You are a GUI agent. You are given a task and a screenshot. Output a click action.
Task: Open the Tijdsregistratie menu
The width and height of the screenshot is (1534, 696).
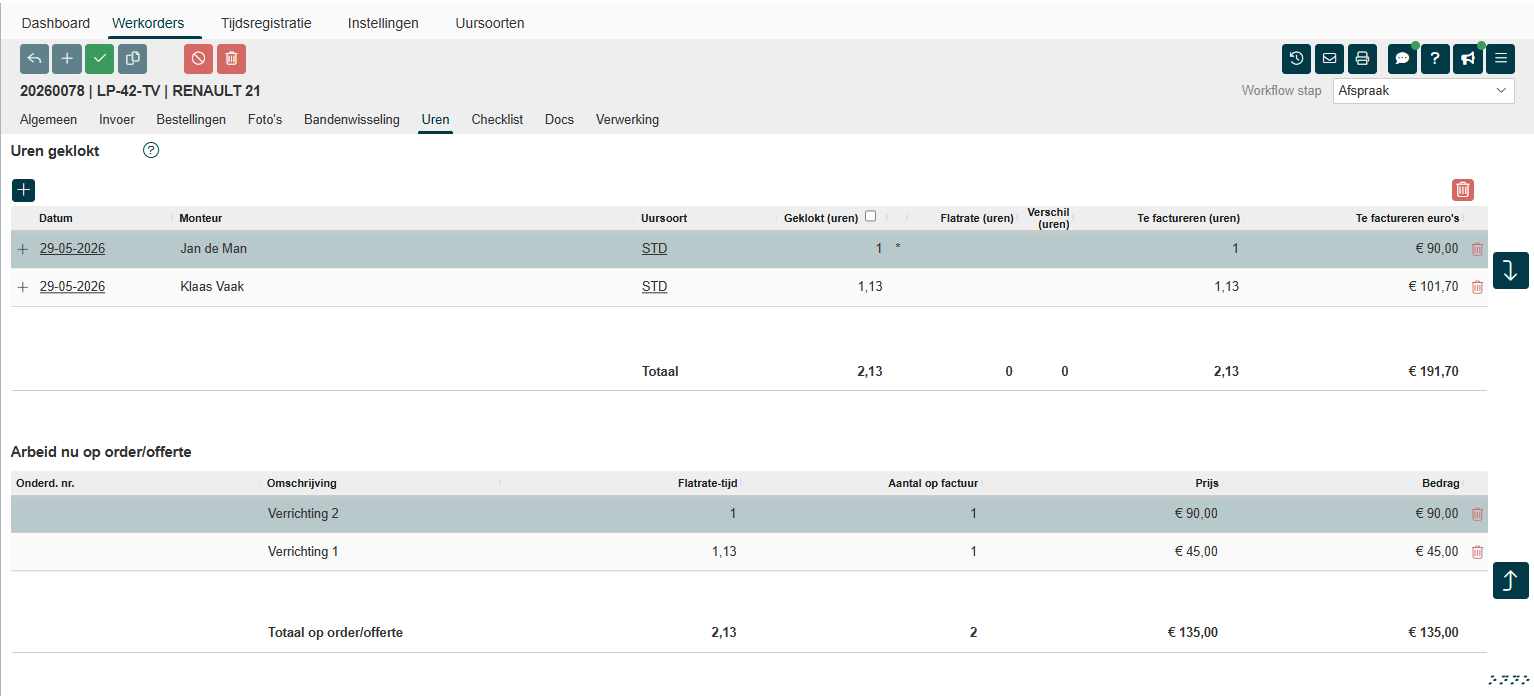coord(265,23)
